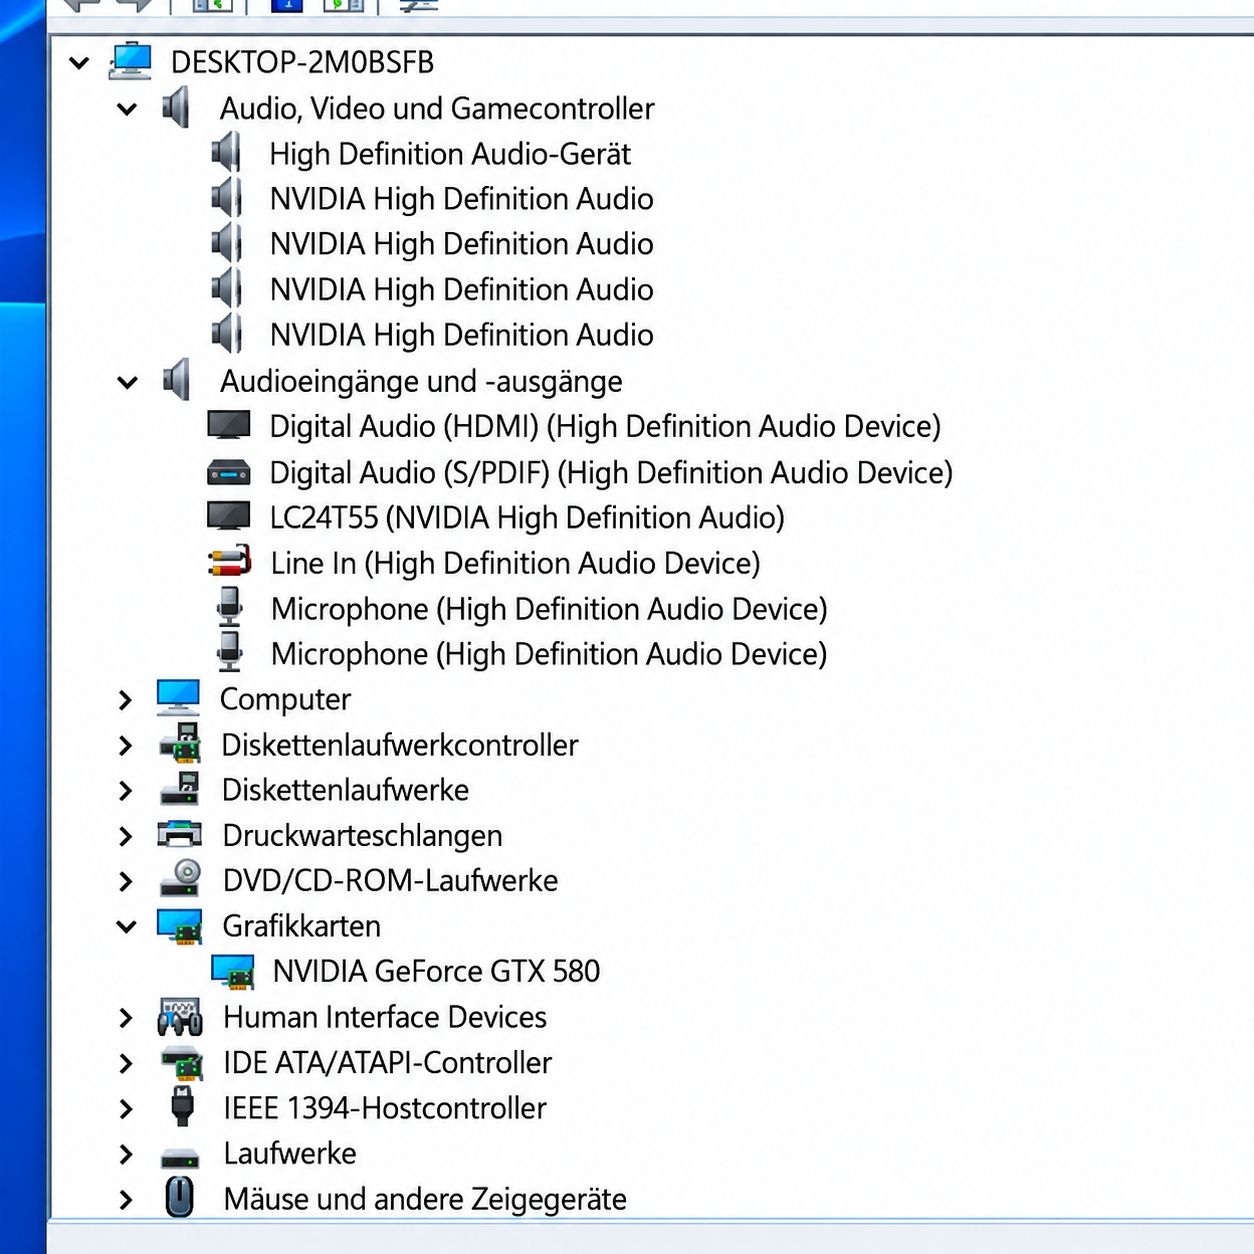Select the 'LC24T55 (NVIDIA High Definition Audio)' entry
This screenshot has width=1254, height=1254.
(527, 518)
